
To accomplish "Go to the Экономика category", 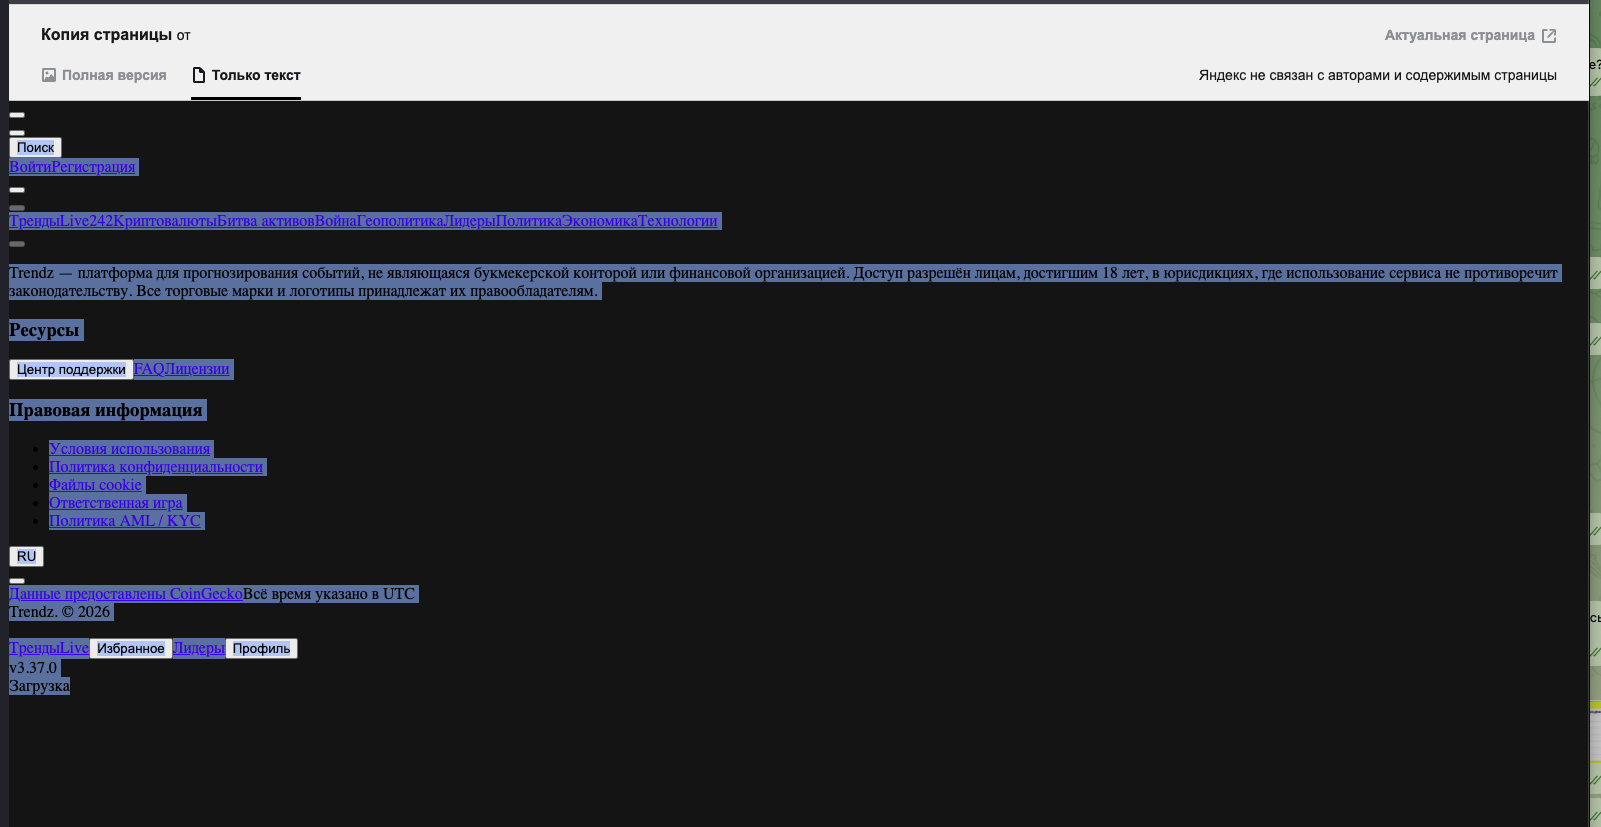I will point(599,221).
